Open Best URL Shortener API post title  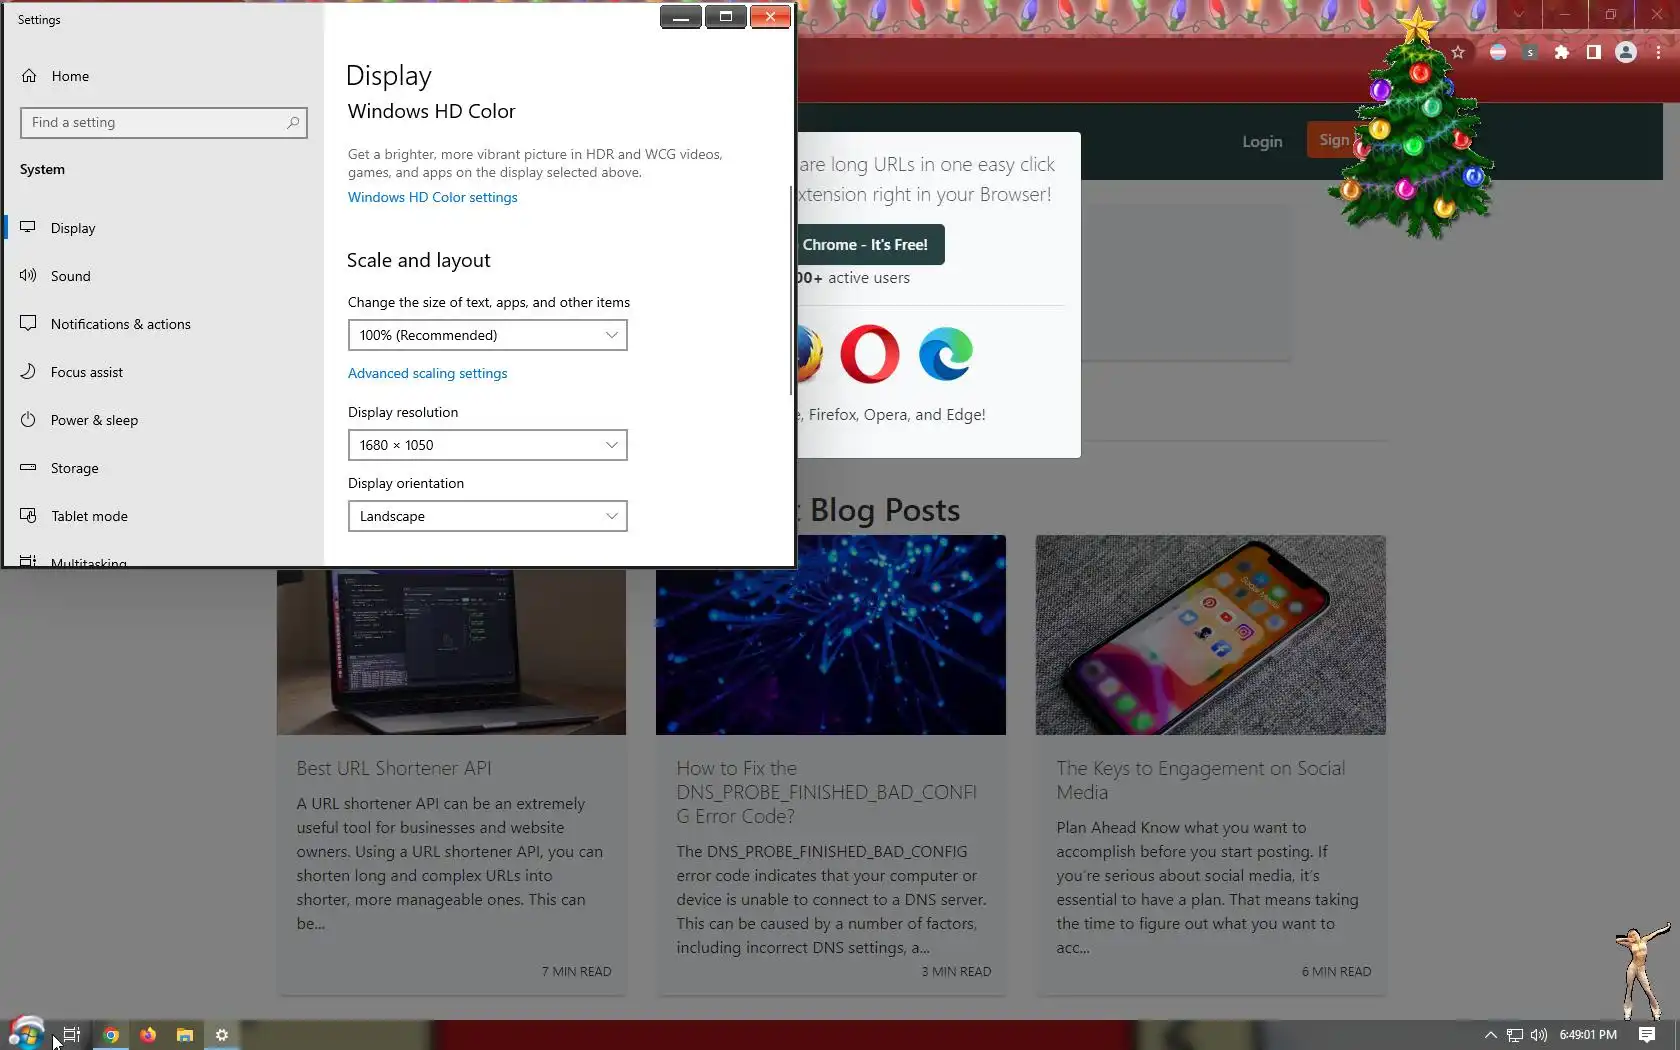coord(393,768)
